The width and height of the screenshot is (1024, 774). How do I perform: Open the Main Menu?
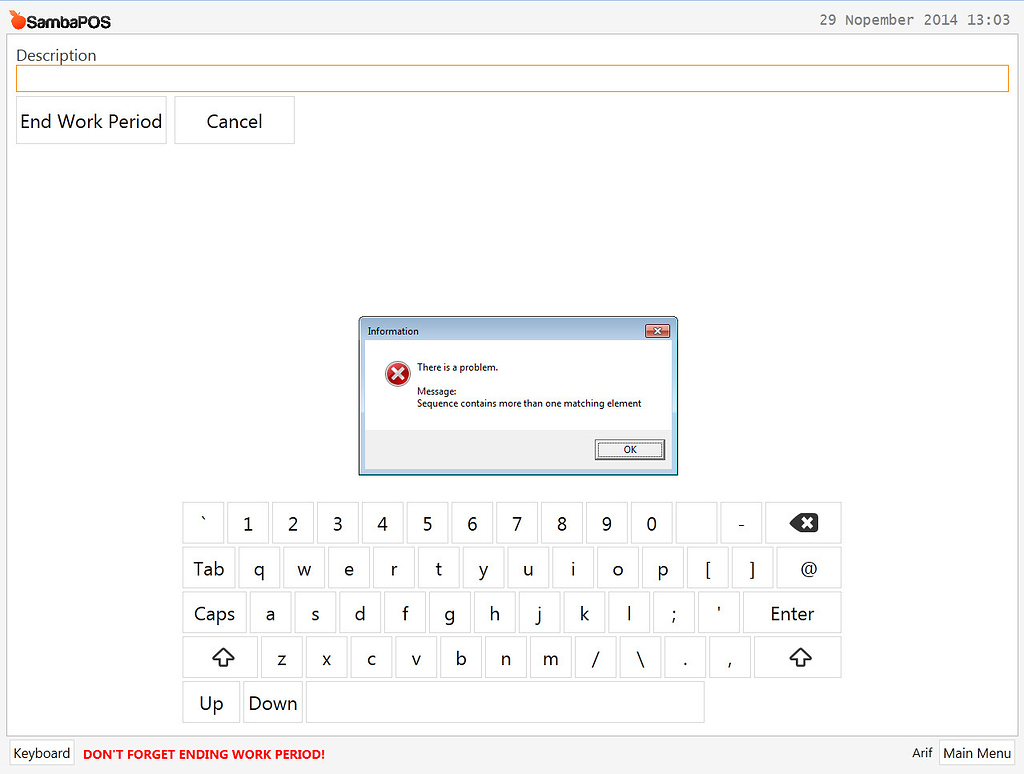[976, 752]
